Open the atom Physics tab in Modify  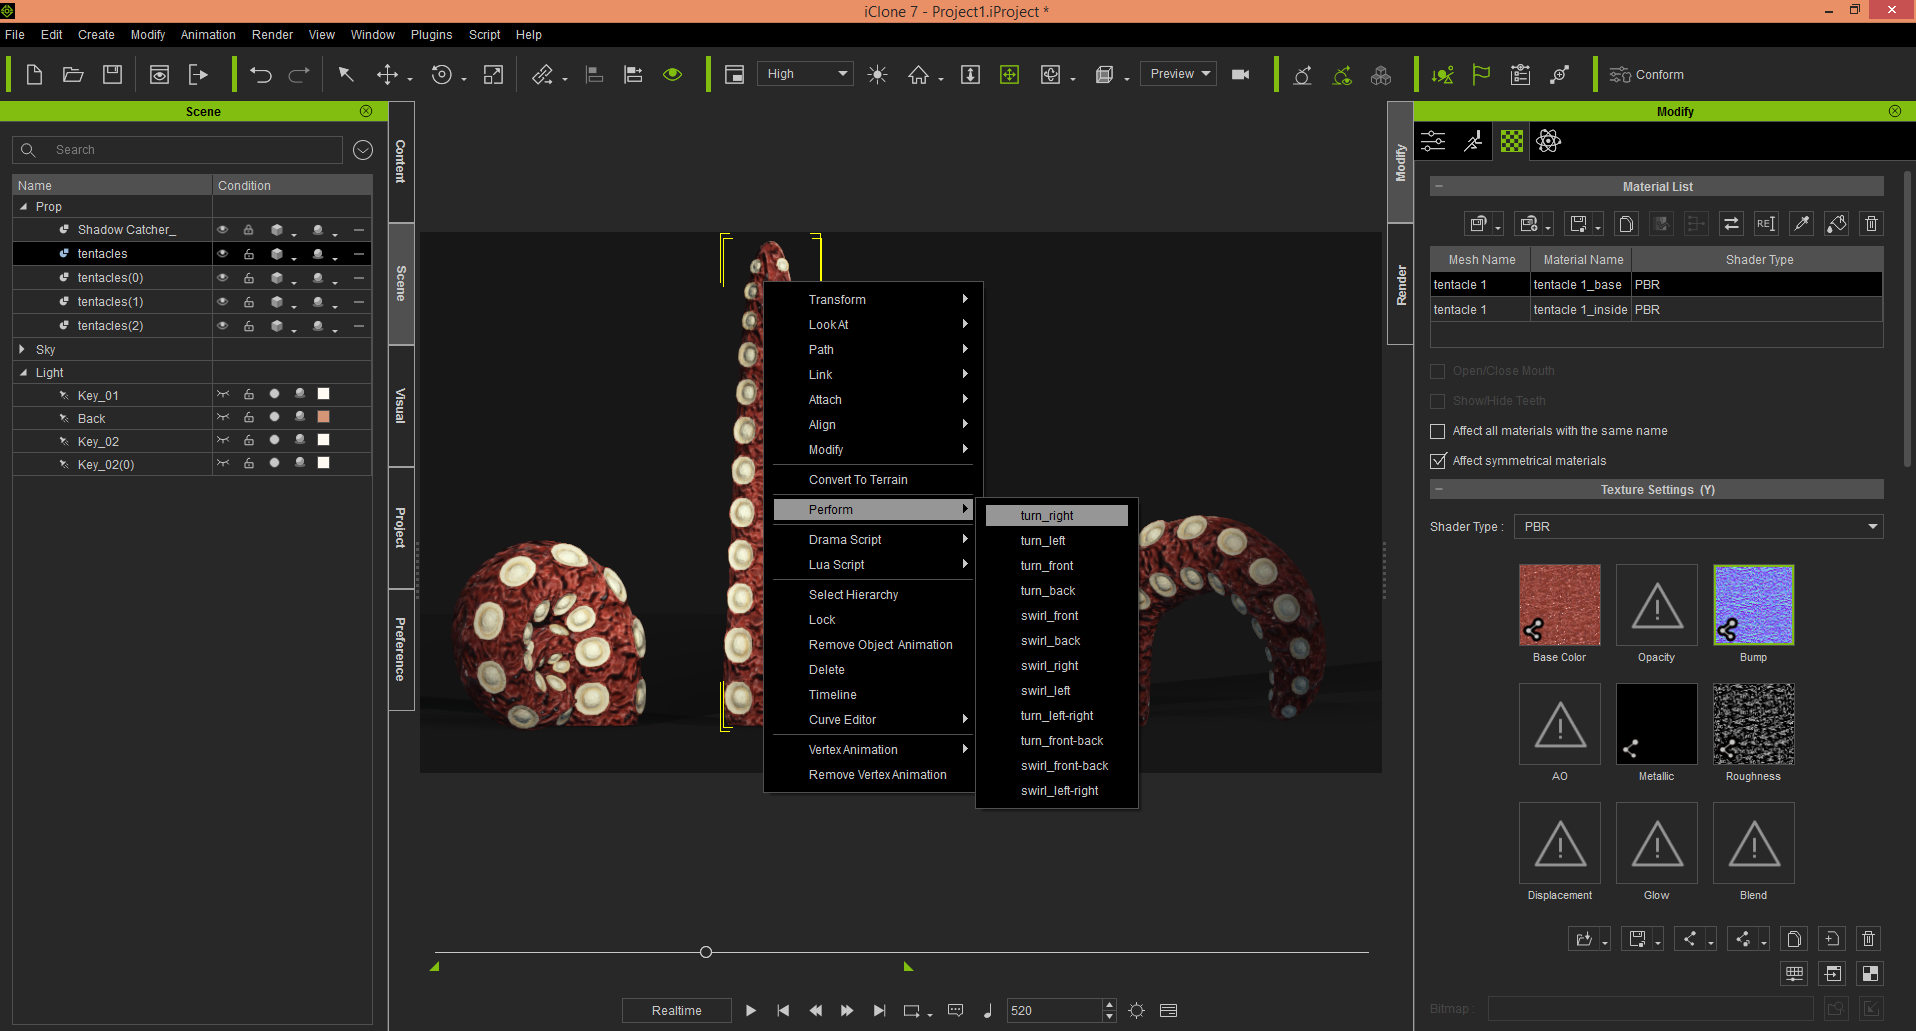[x=1549, y=141]
